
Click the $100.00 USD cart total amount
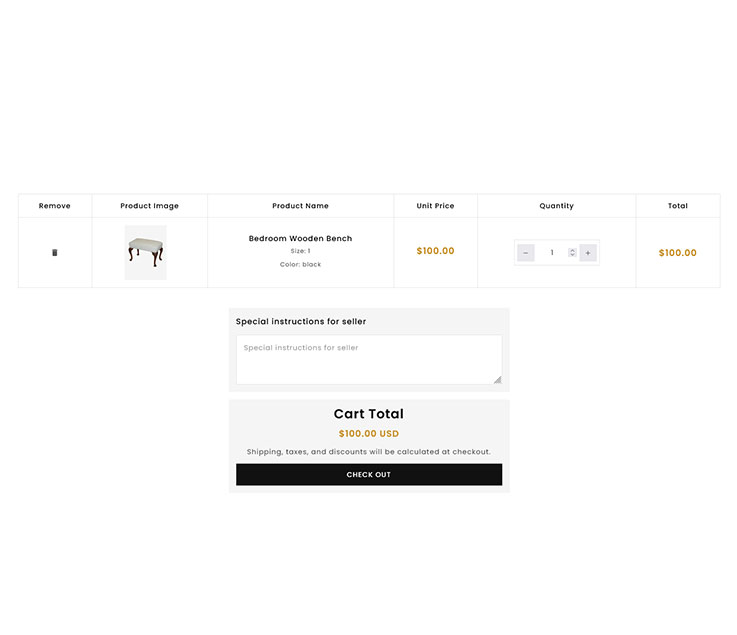click(369, 434)
